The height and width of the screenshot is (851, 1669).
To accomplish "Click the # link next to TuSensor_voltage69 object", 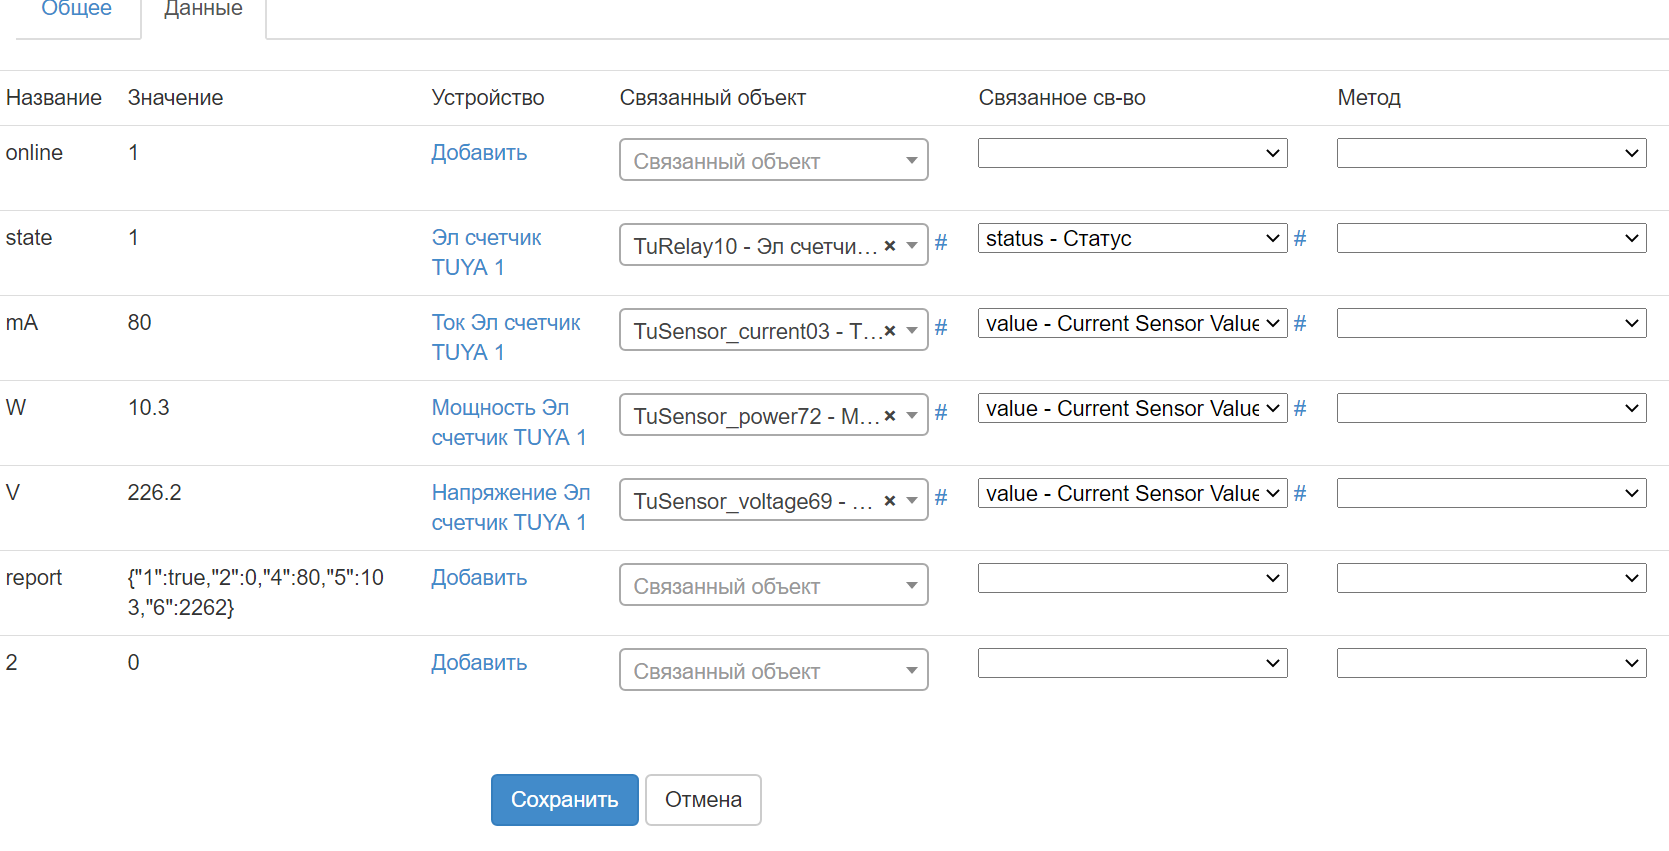I will pyautogui.click(x=941, y=498).
